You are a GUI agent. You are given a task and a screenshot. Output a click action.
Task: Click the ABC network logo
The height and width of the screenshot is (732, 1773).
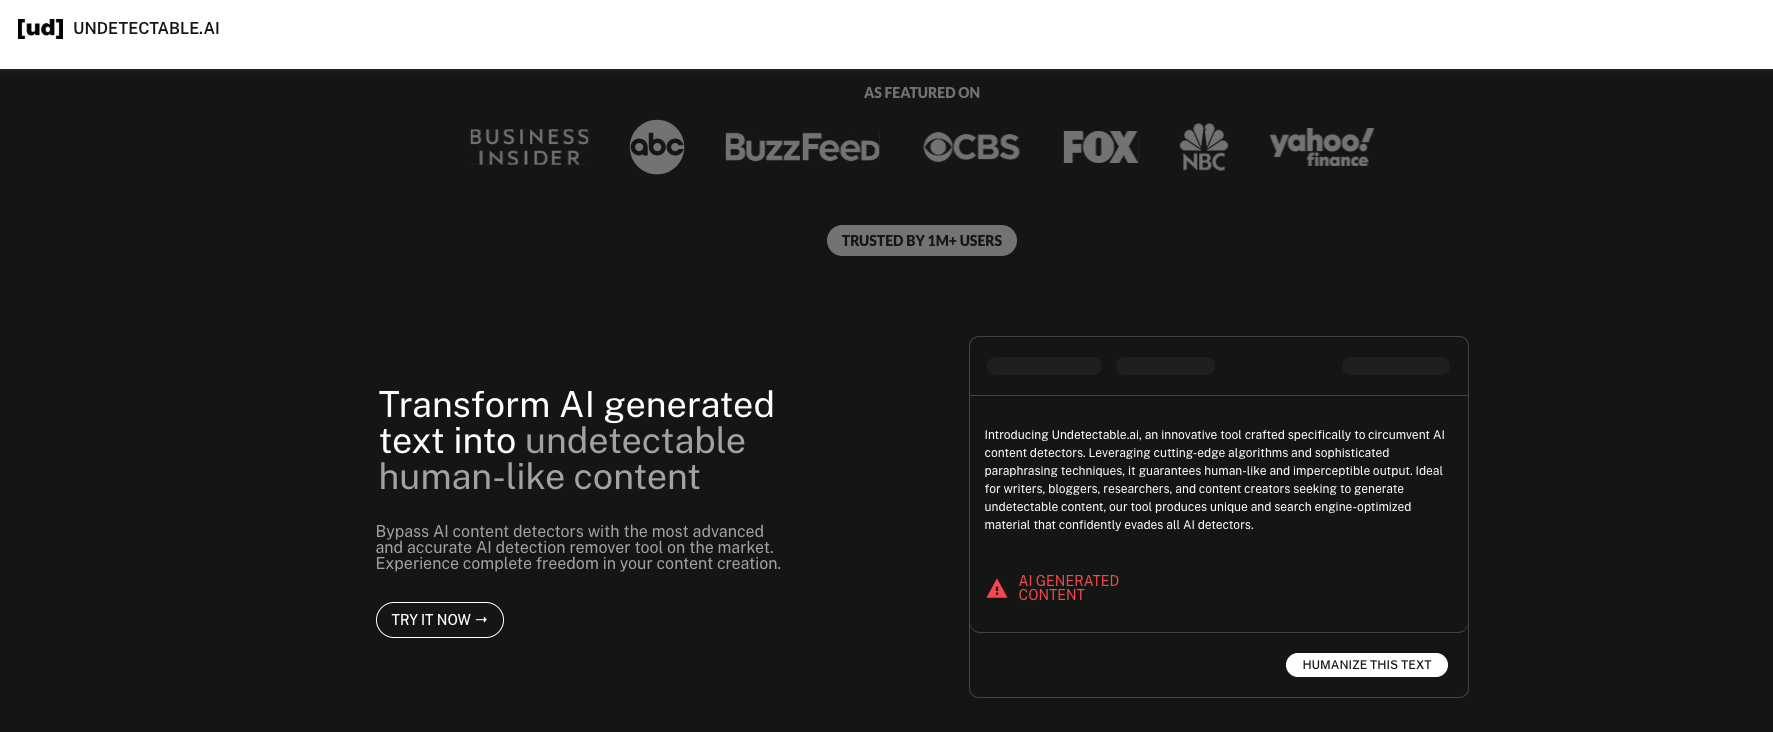pyautogui.click(x=657, y=147)
